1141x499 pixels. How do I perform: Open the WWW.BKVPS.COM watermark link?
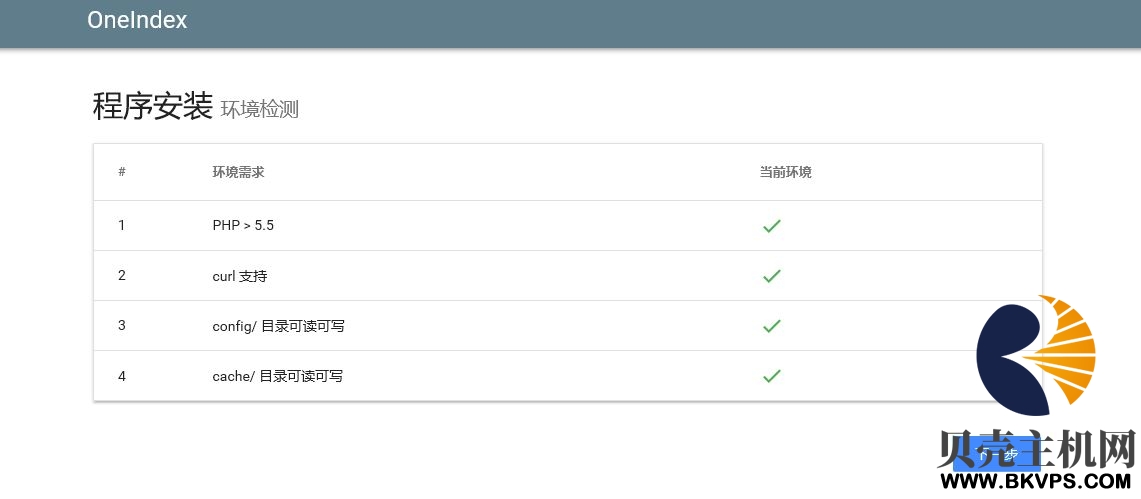point(1035,481)
